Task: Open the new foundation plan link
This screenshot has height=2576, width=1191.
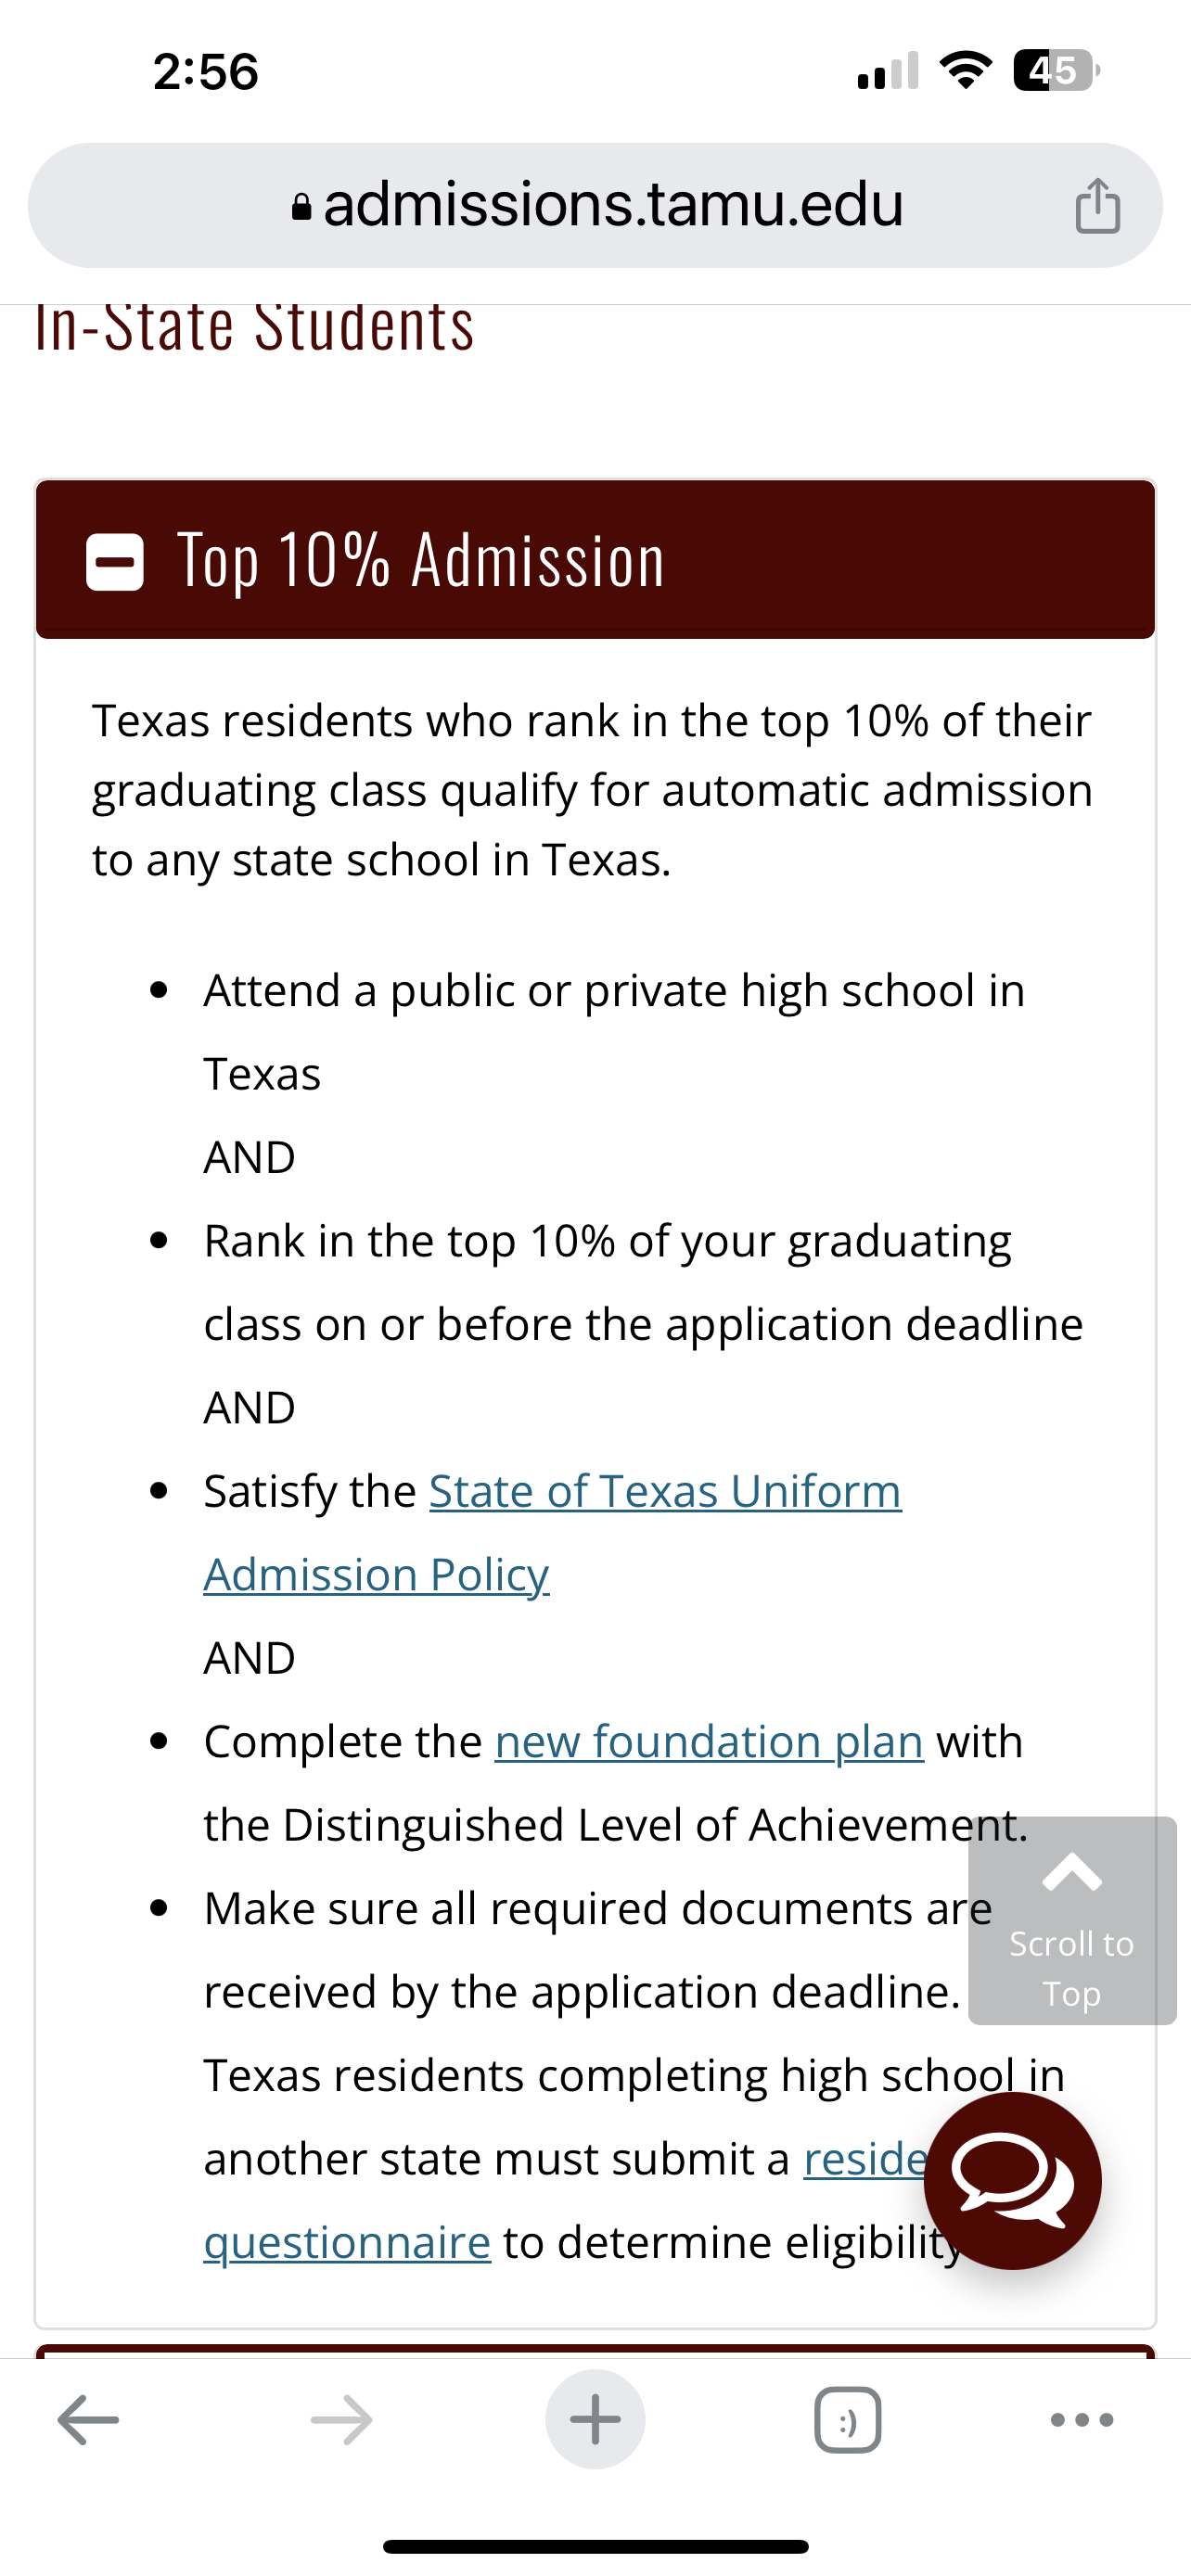Action: (709, 1742)
